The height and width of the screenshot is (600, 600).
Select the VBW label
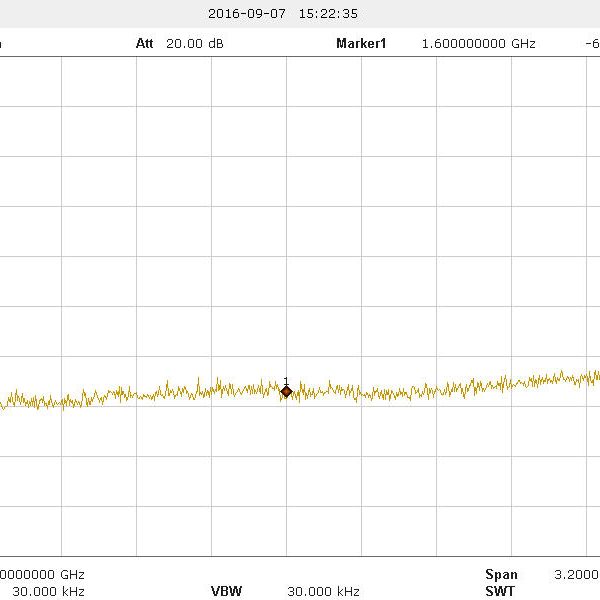pos(226,592)
